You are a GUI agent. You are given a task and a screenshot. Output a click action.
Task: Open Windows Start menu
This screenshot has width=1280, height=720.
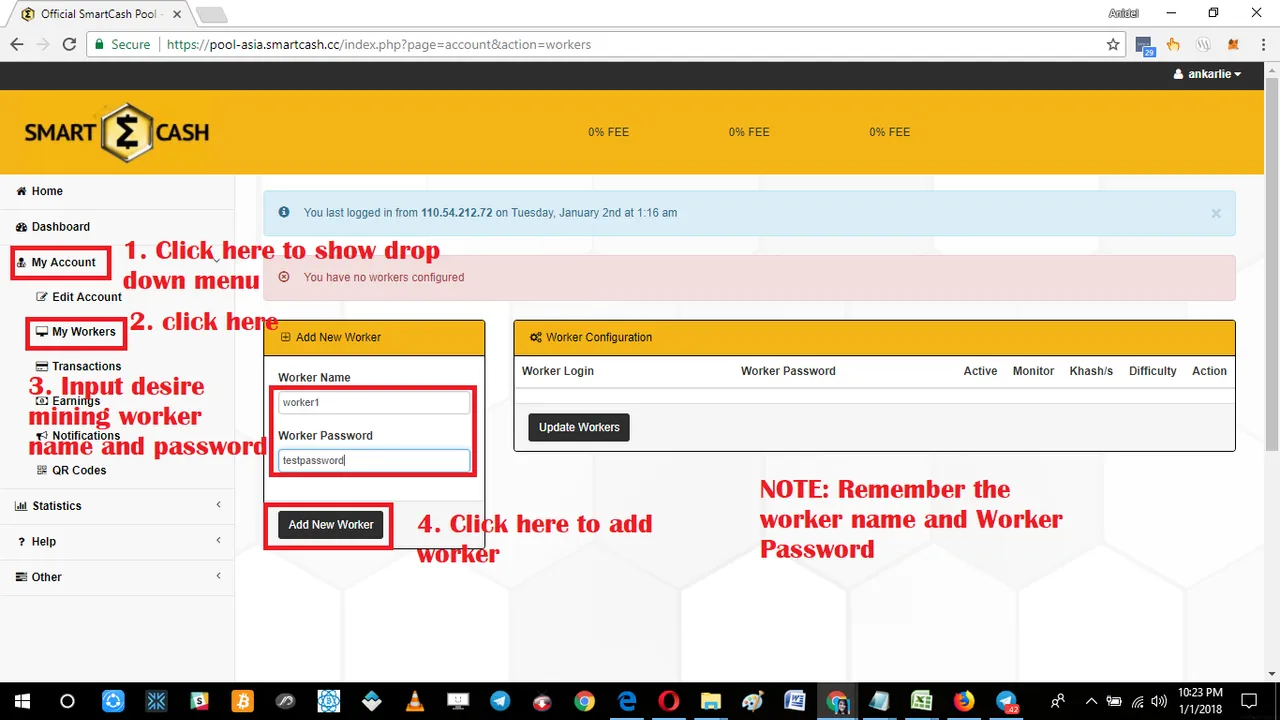22,700
